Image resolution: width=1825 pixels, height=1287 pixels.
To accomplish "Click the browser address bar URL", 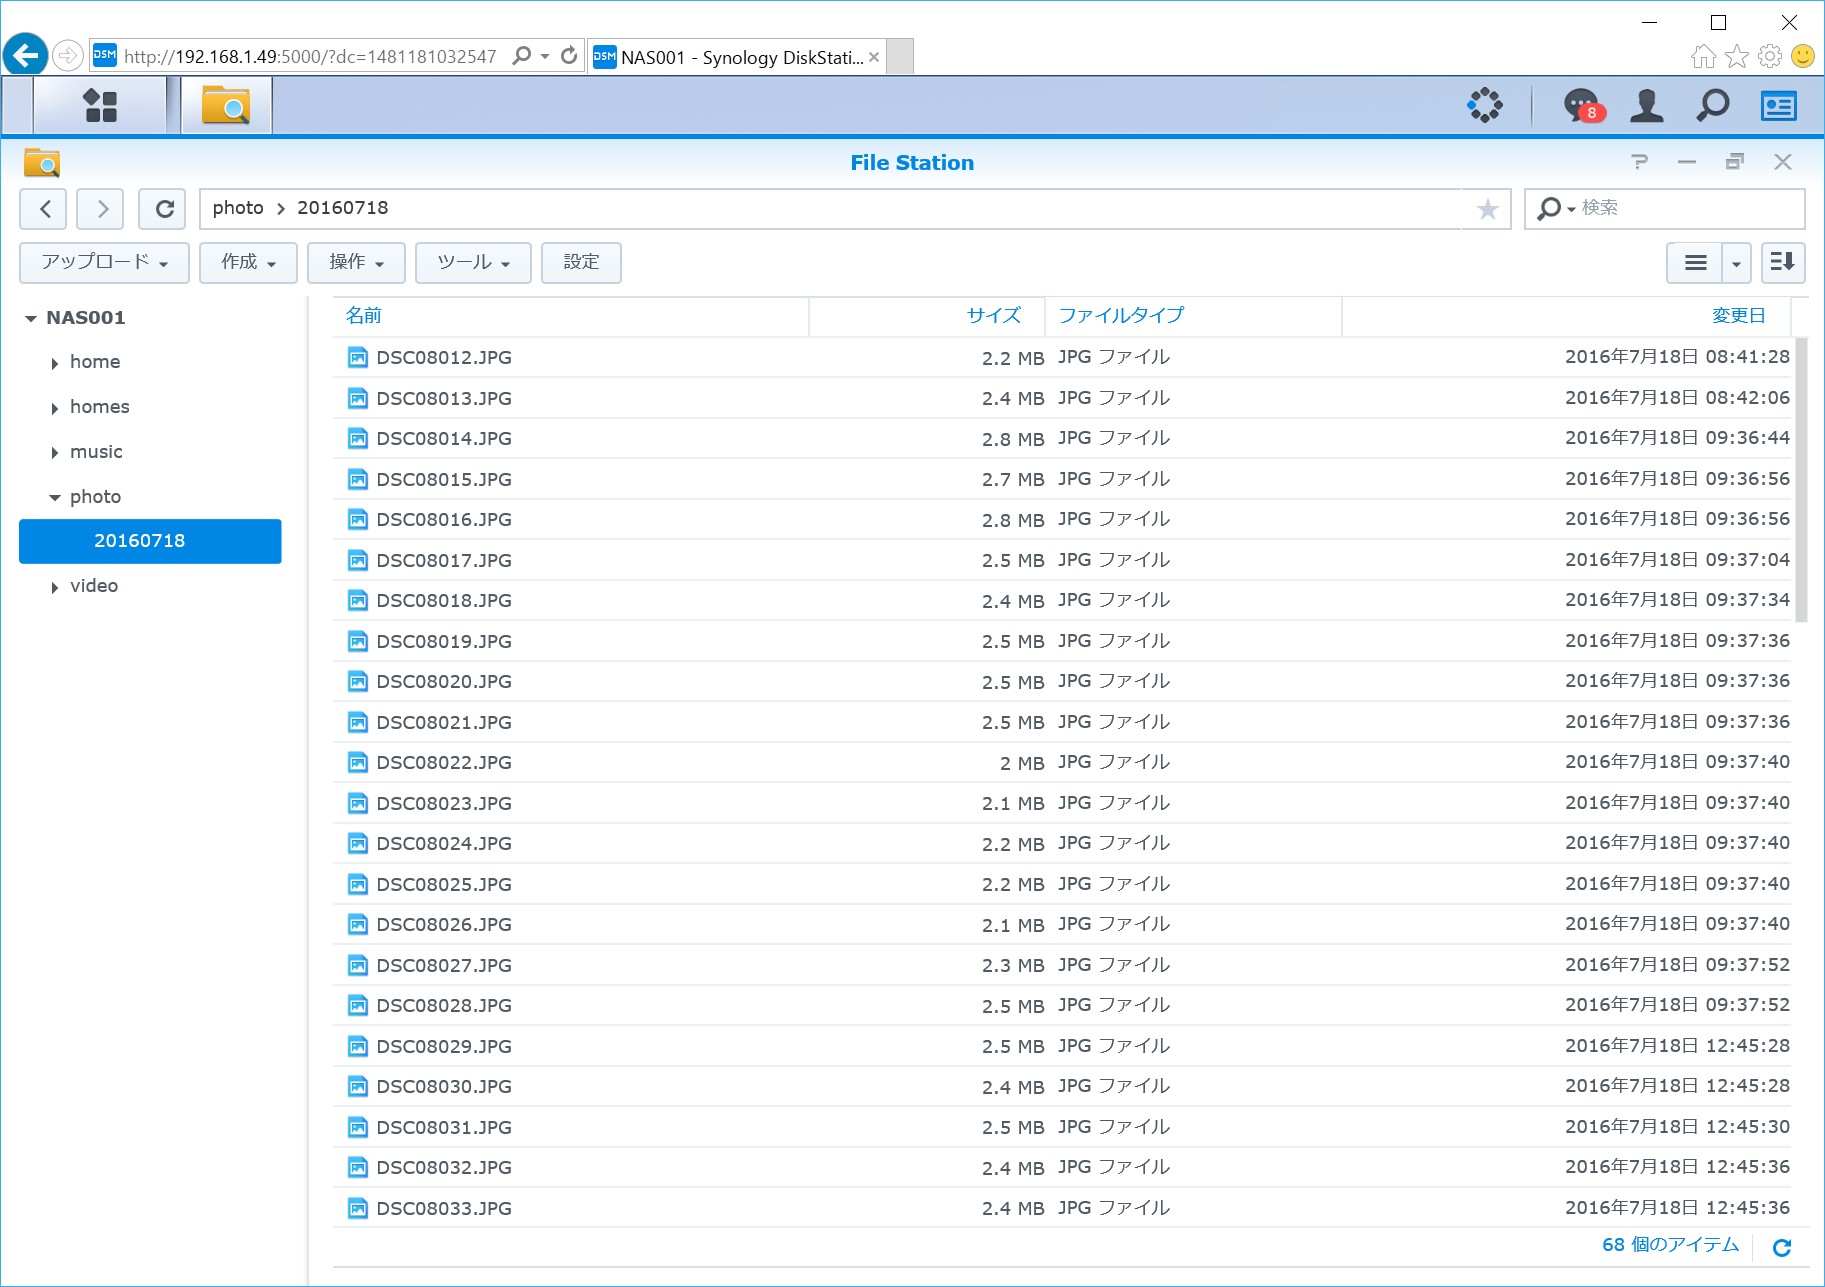I will 310,57.
